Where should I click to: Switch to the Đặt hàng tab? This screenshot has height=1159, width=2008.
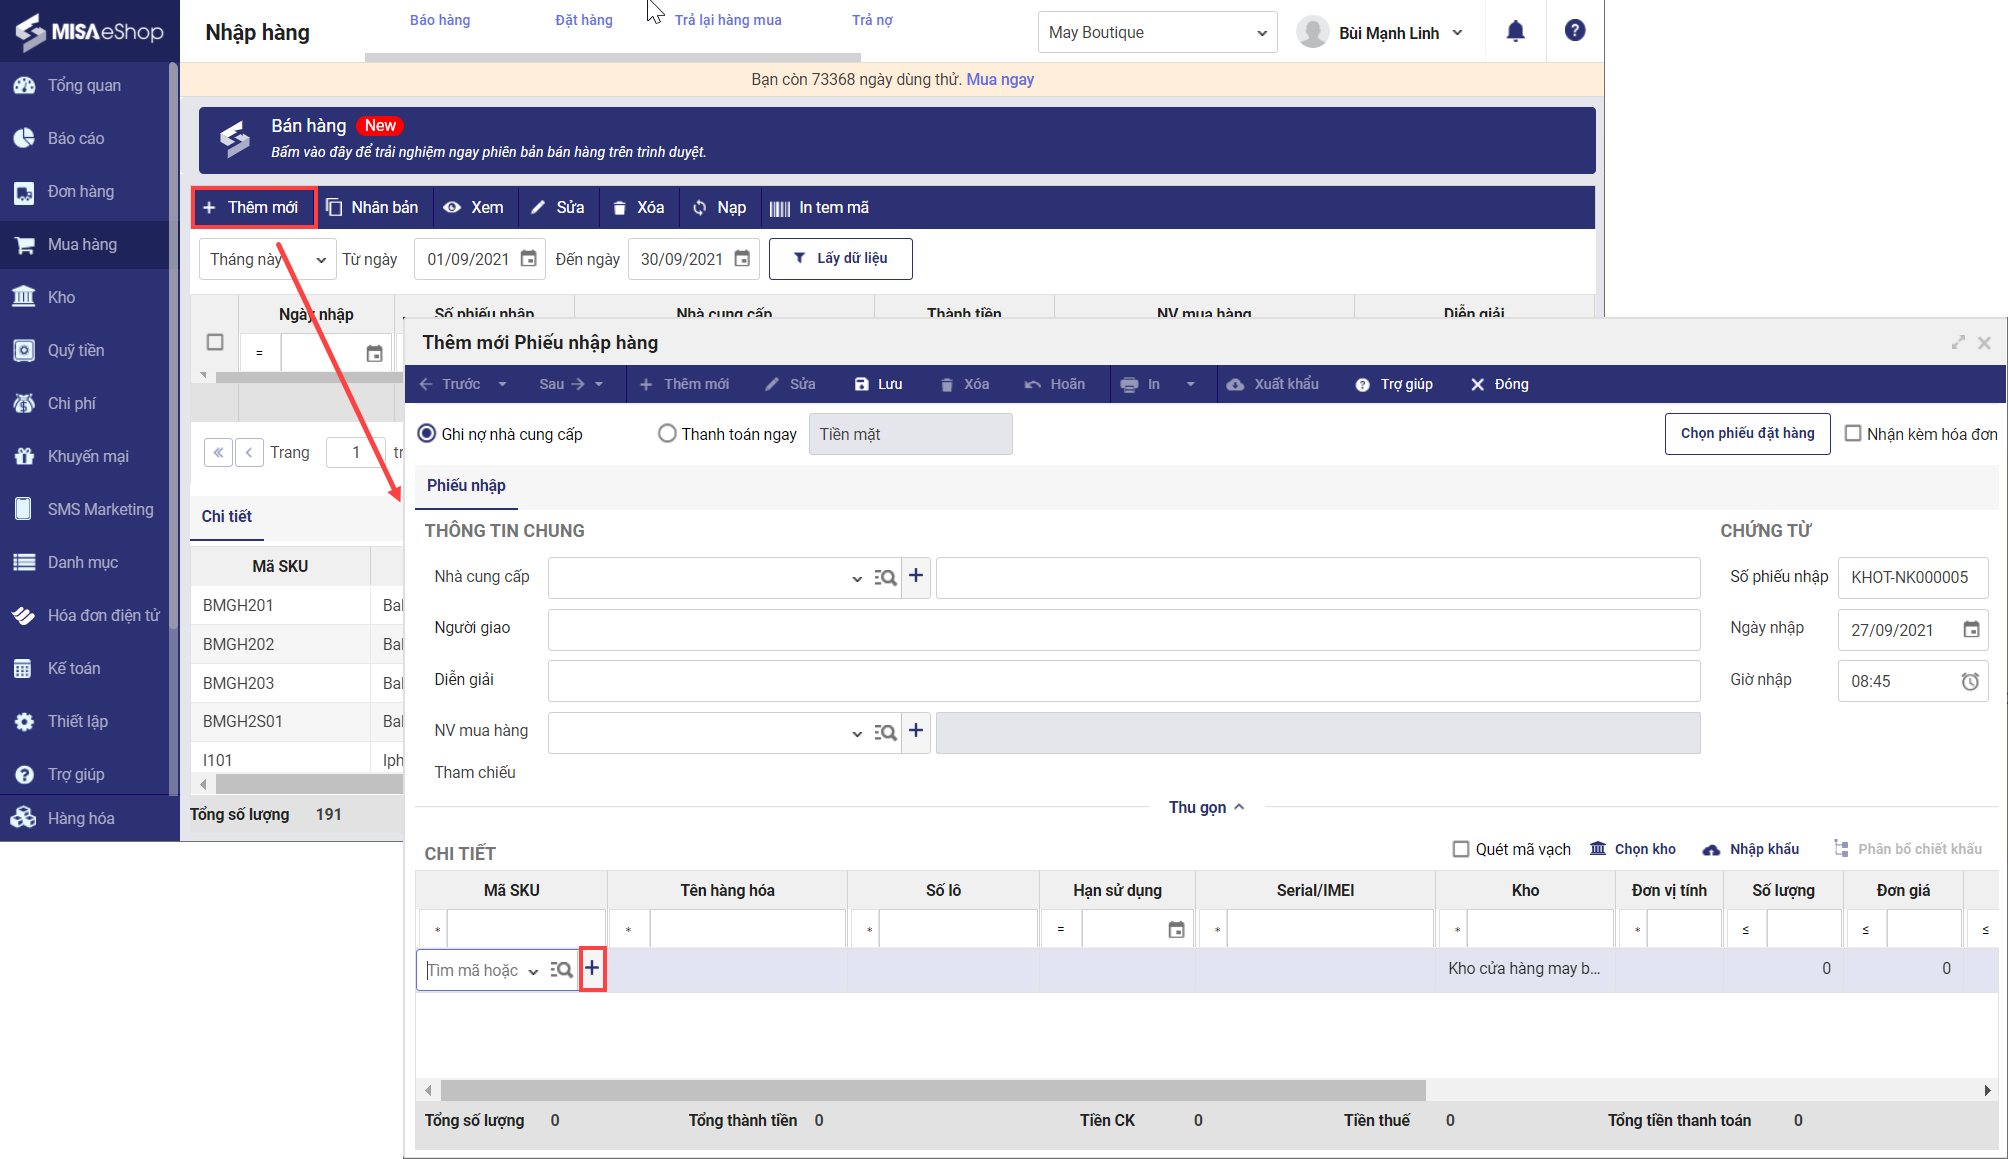584,20
